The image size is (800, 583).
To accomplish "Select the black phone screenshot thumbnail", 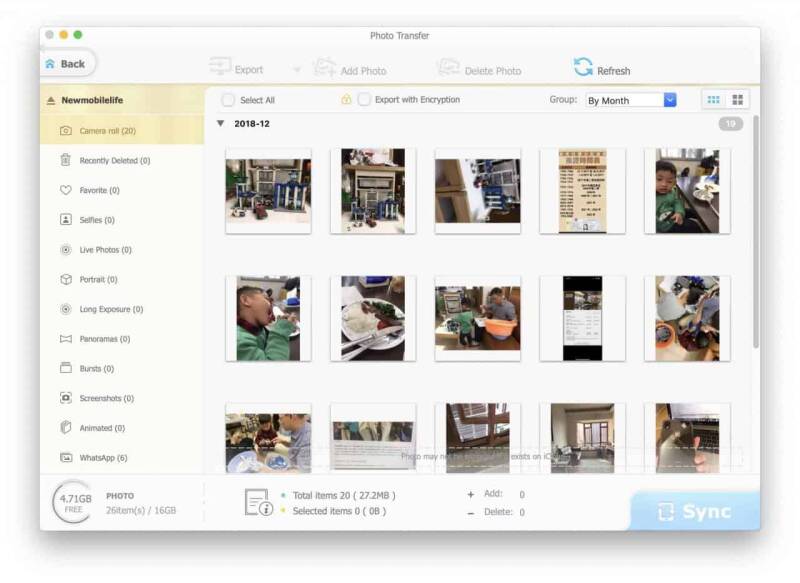I will [x=582, y=318].
